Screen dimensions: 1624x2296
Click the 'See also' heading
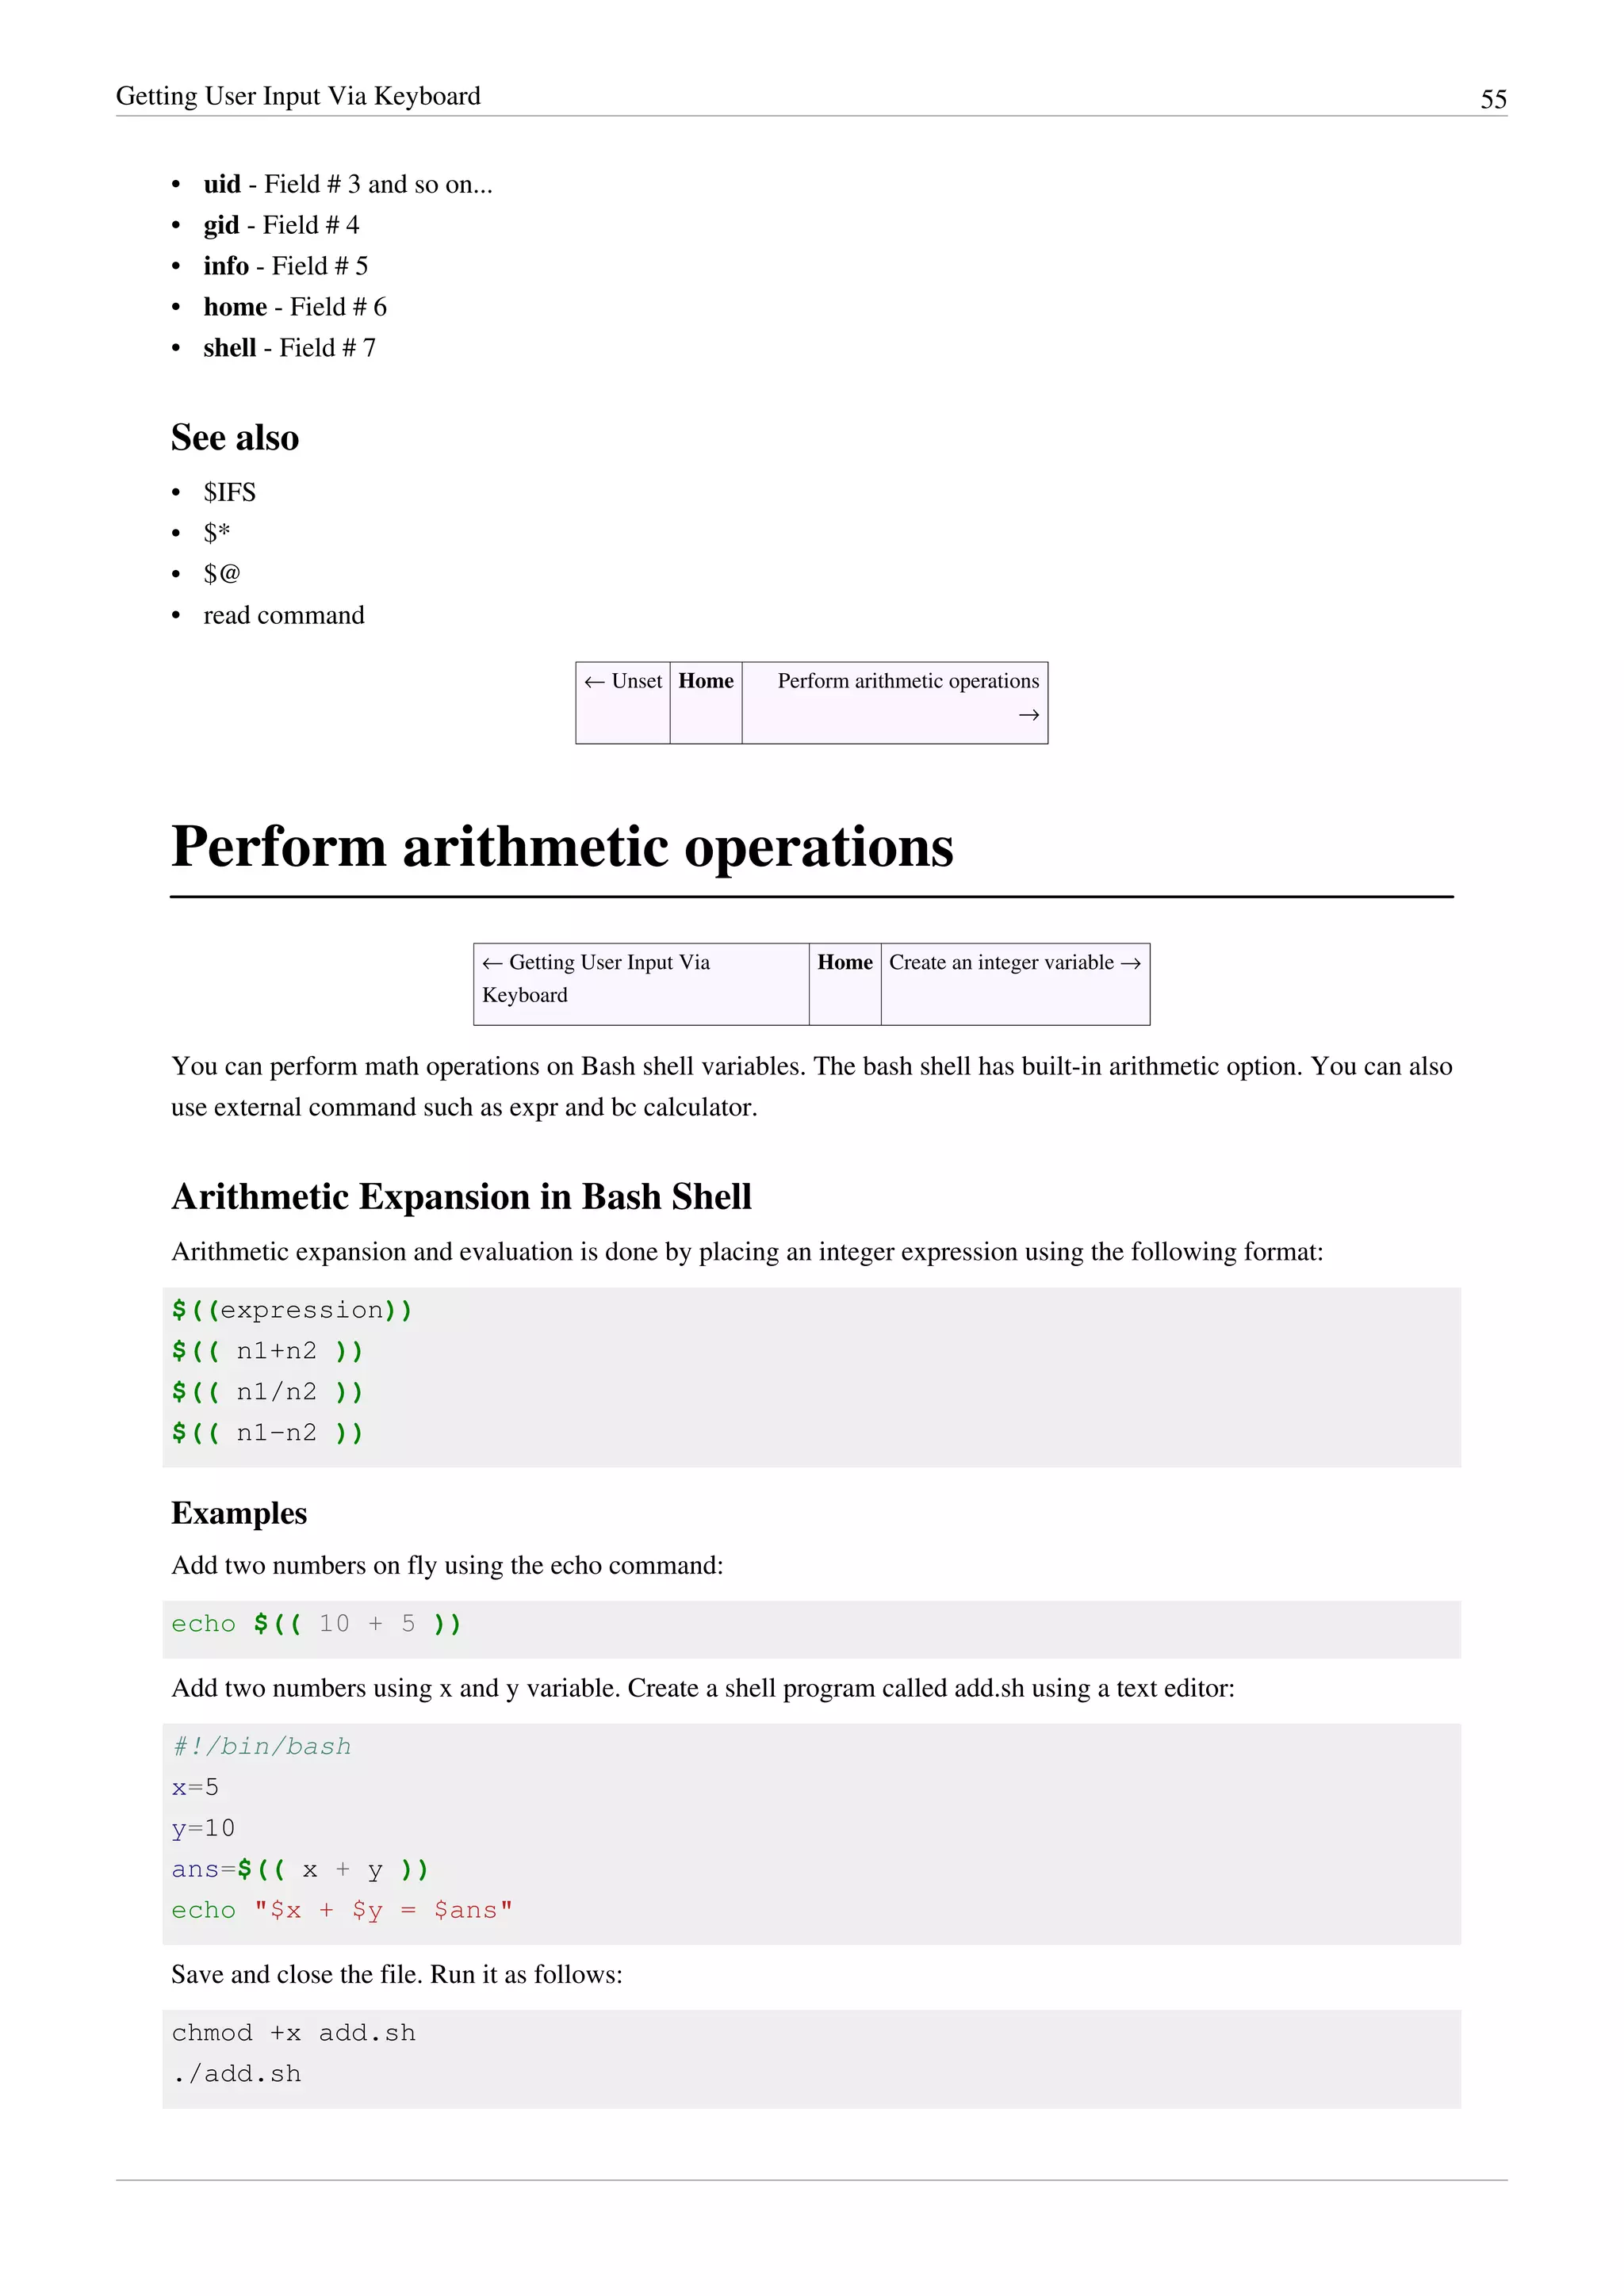(x=235, y=438)
